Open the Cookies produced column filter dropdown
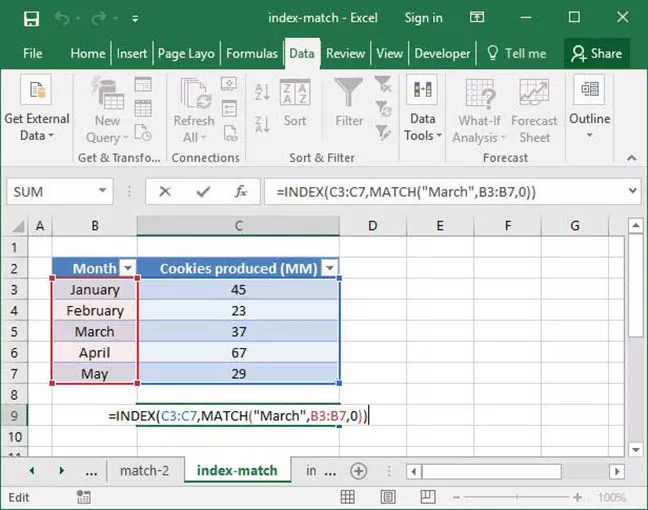648x510 pixels. pyautogui.click(x=329, y=268)
